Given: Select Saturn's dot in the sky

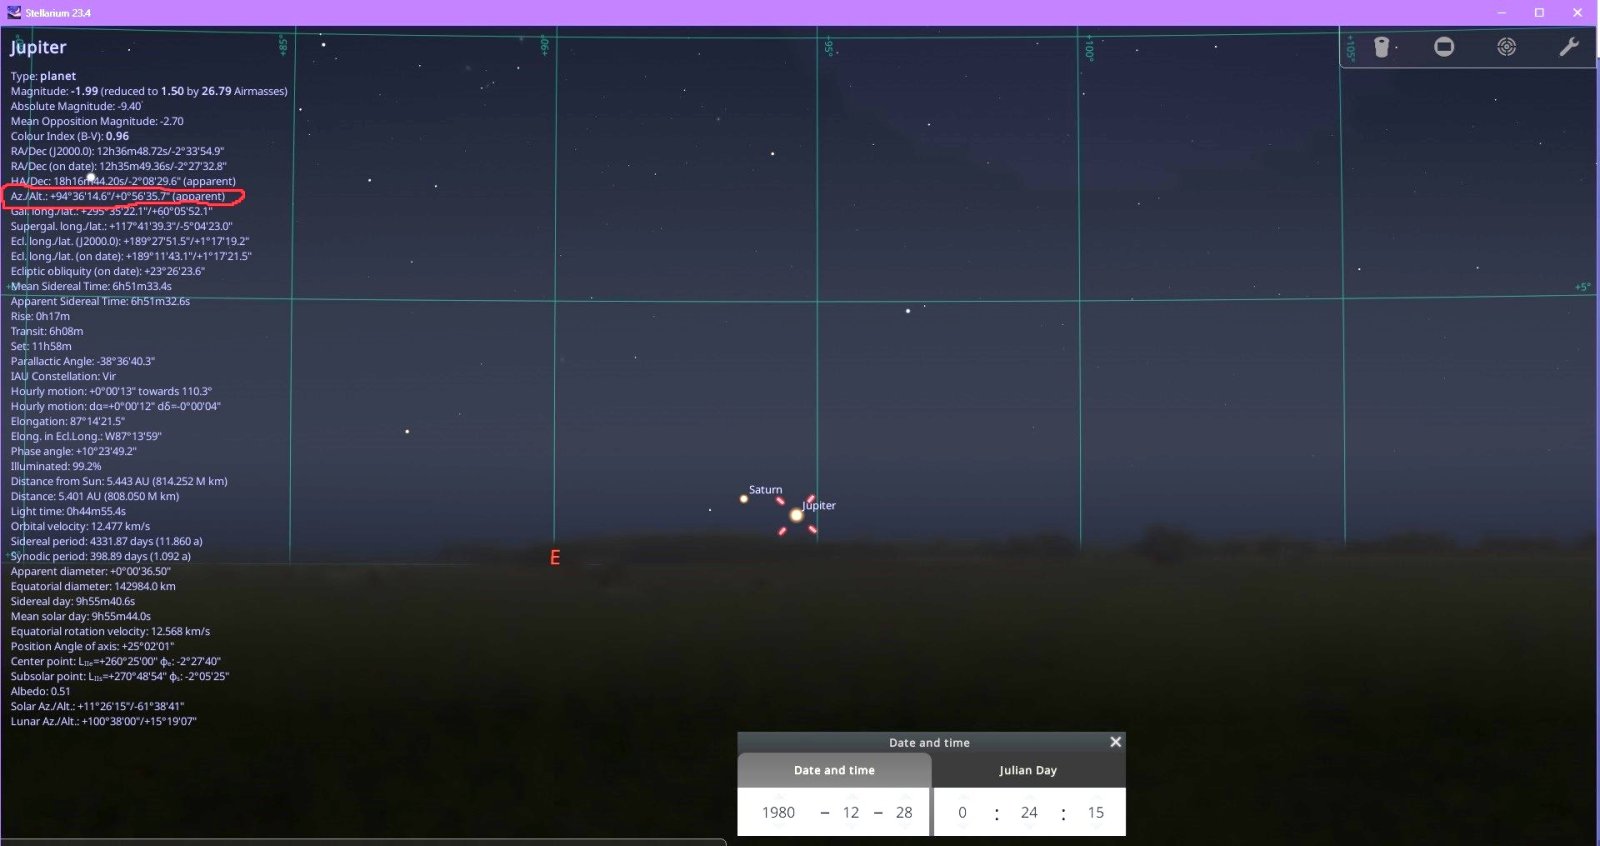Looking at the screenshot, I should coord(743,498).
